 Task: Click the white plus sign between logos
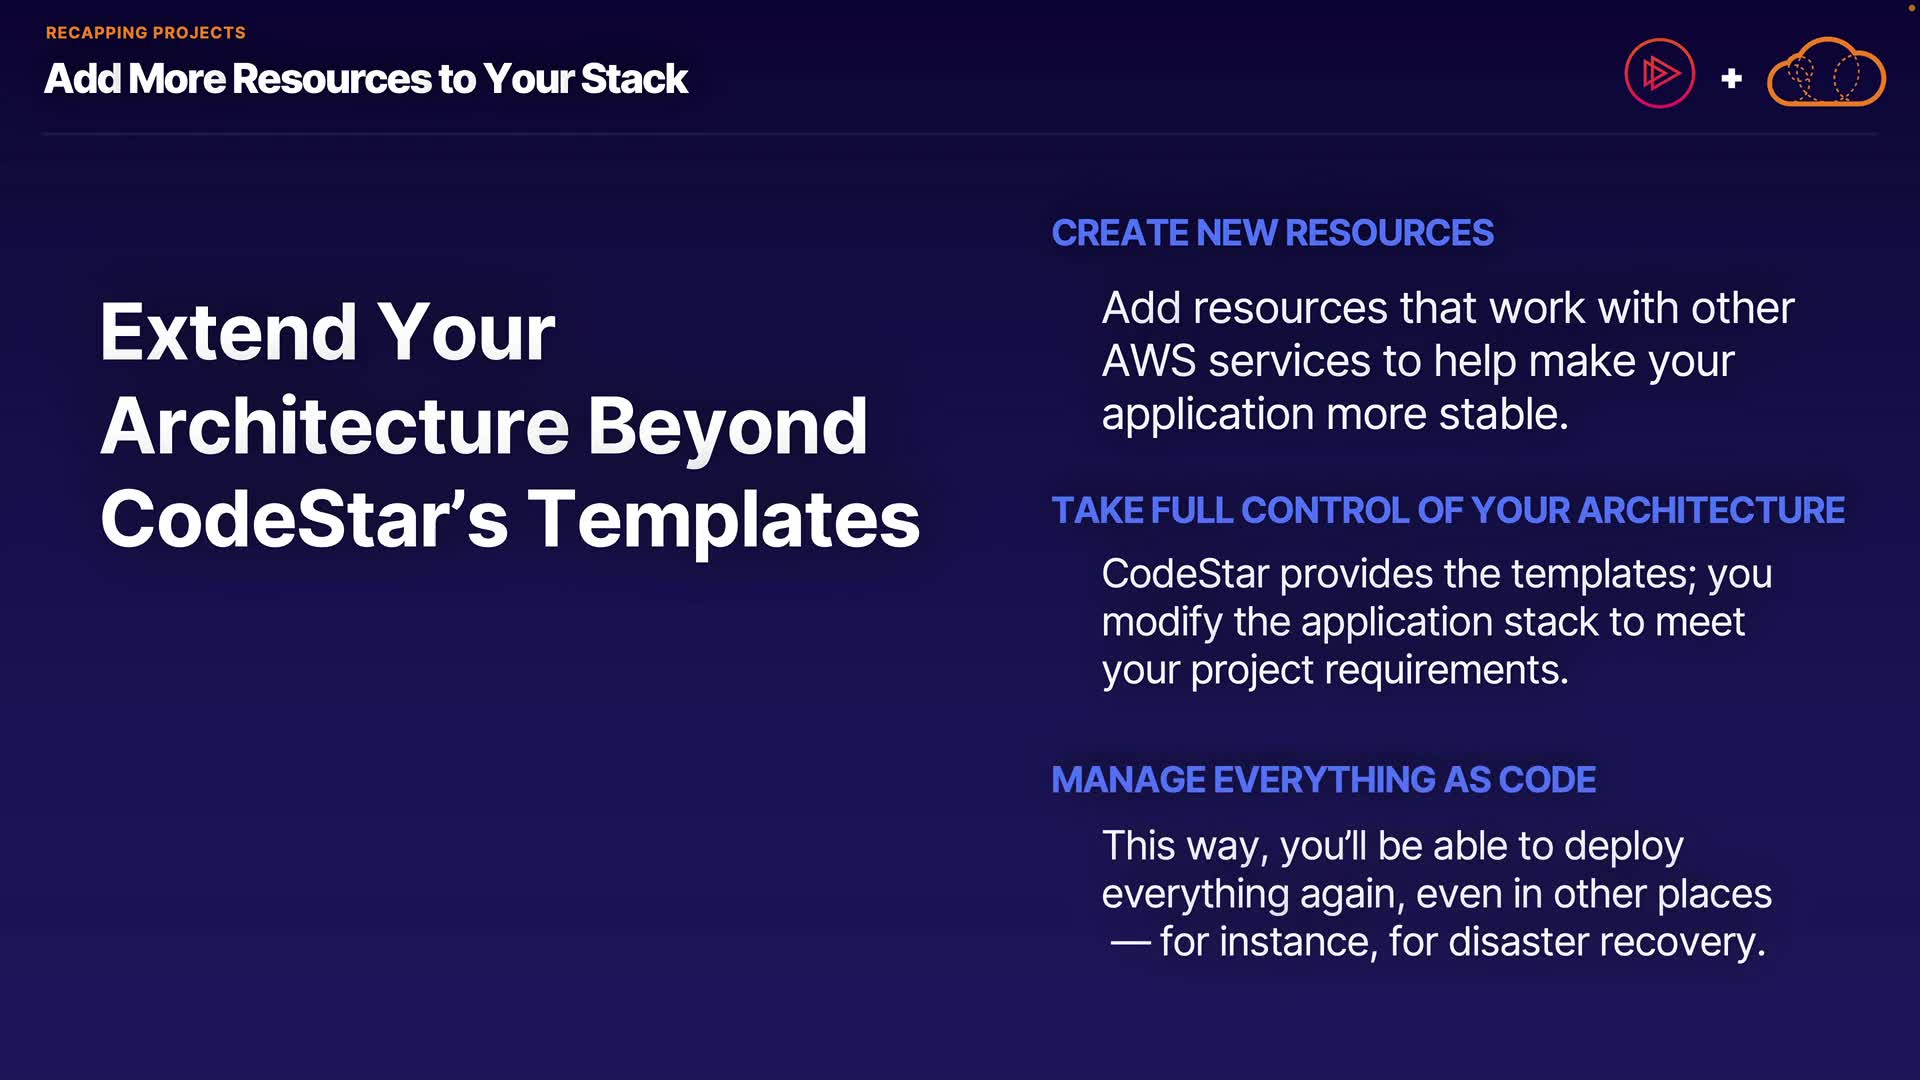coord(1731,78)
